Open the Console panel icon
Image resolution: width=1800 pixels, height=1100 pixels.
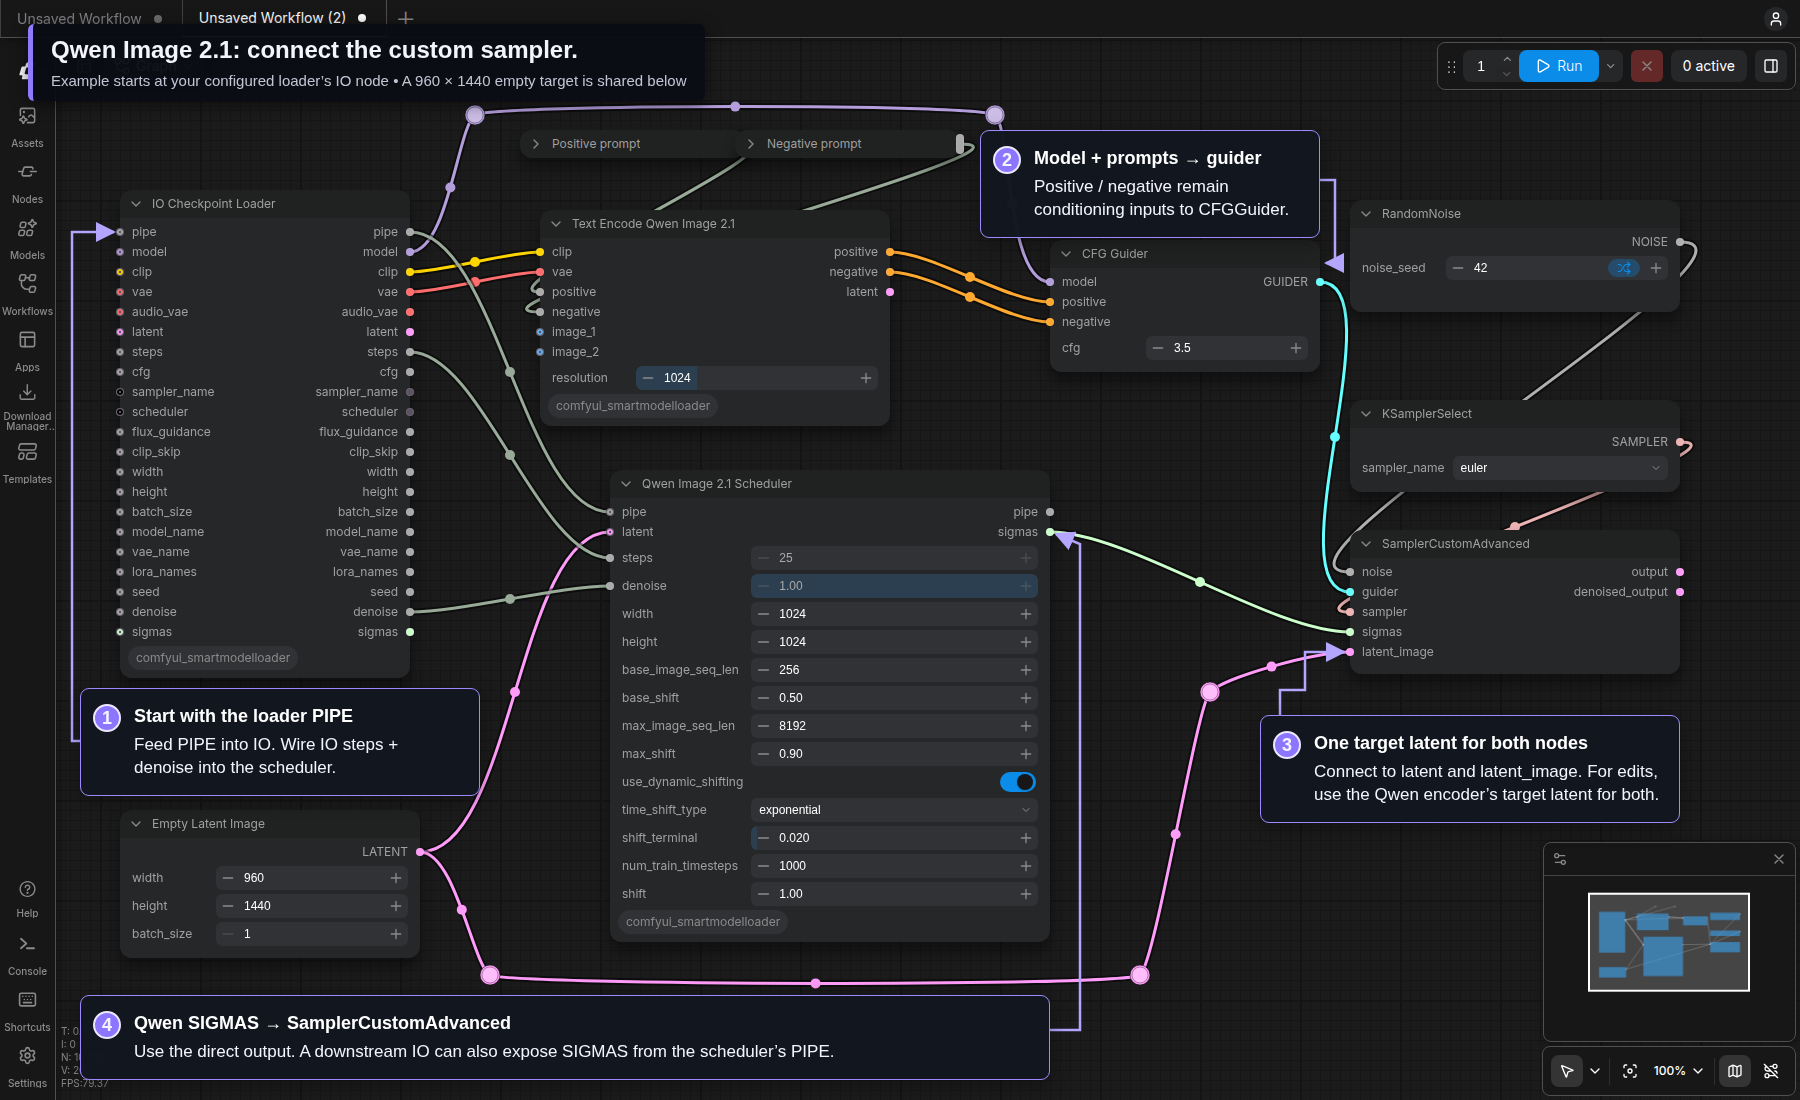click(27, 954)
